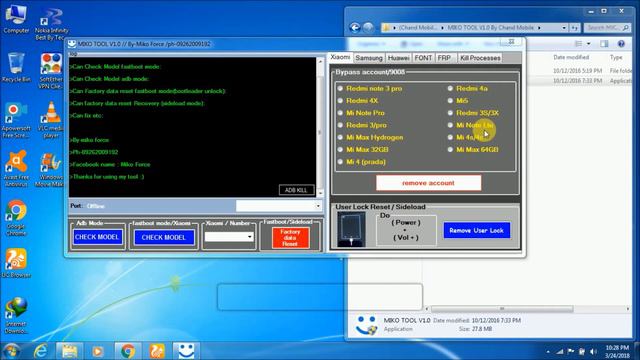
Task: Click log panel scroll down arrow
Action: [x=320, y=193]
